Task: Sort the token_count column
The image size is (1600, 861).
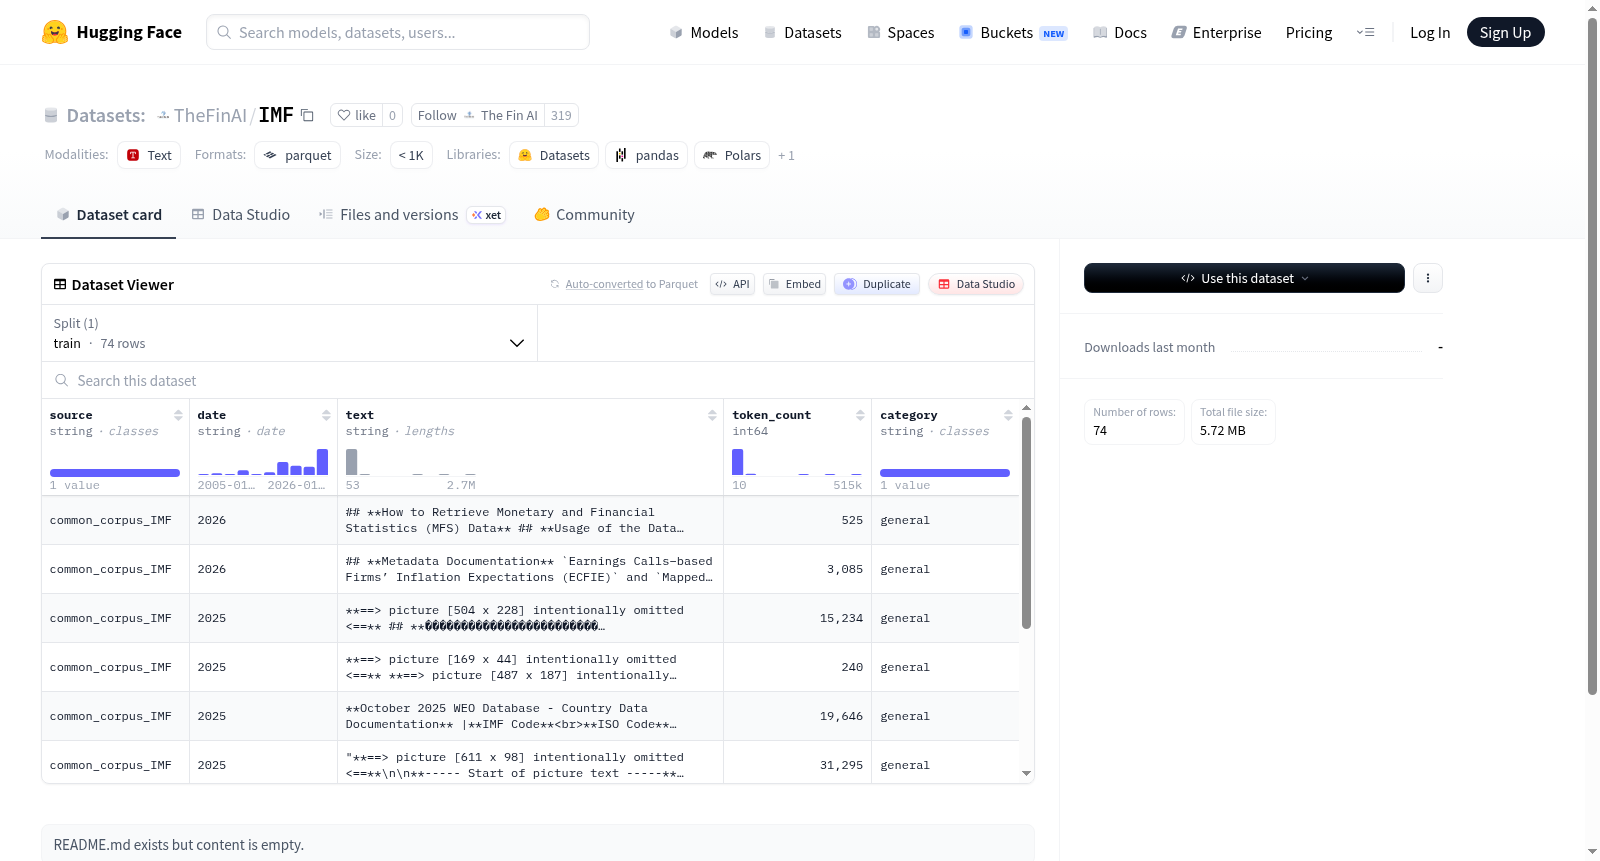Action: click(860, 415)
